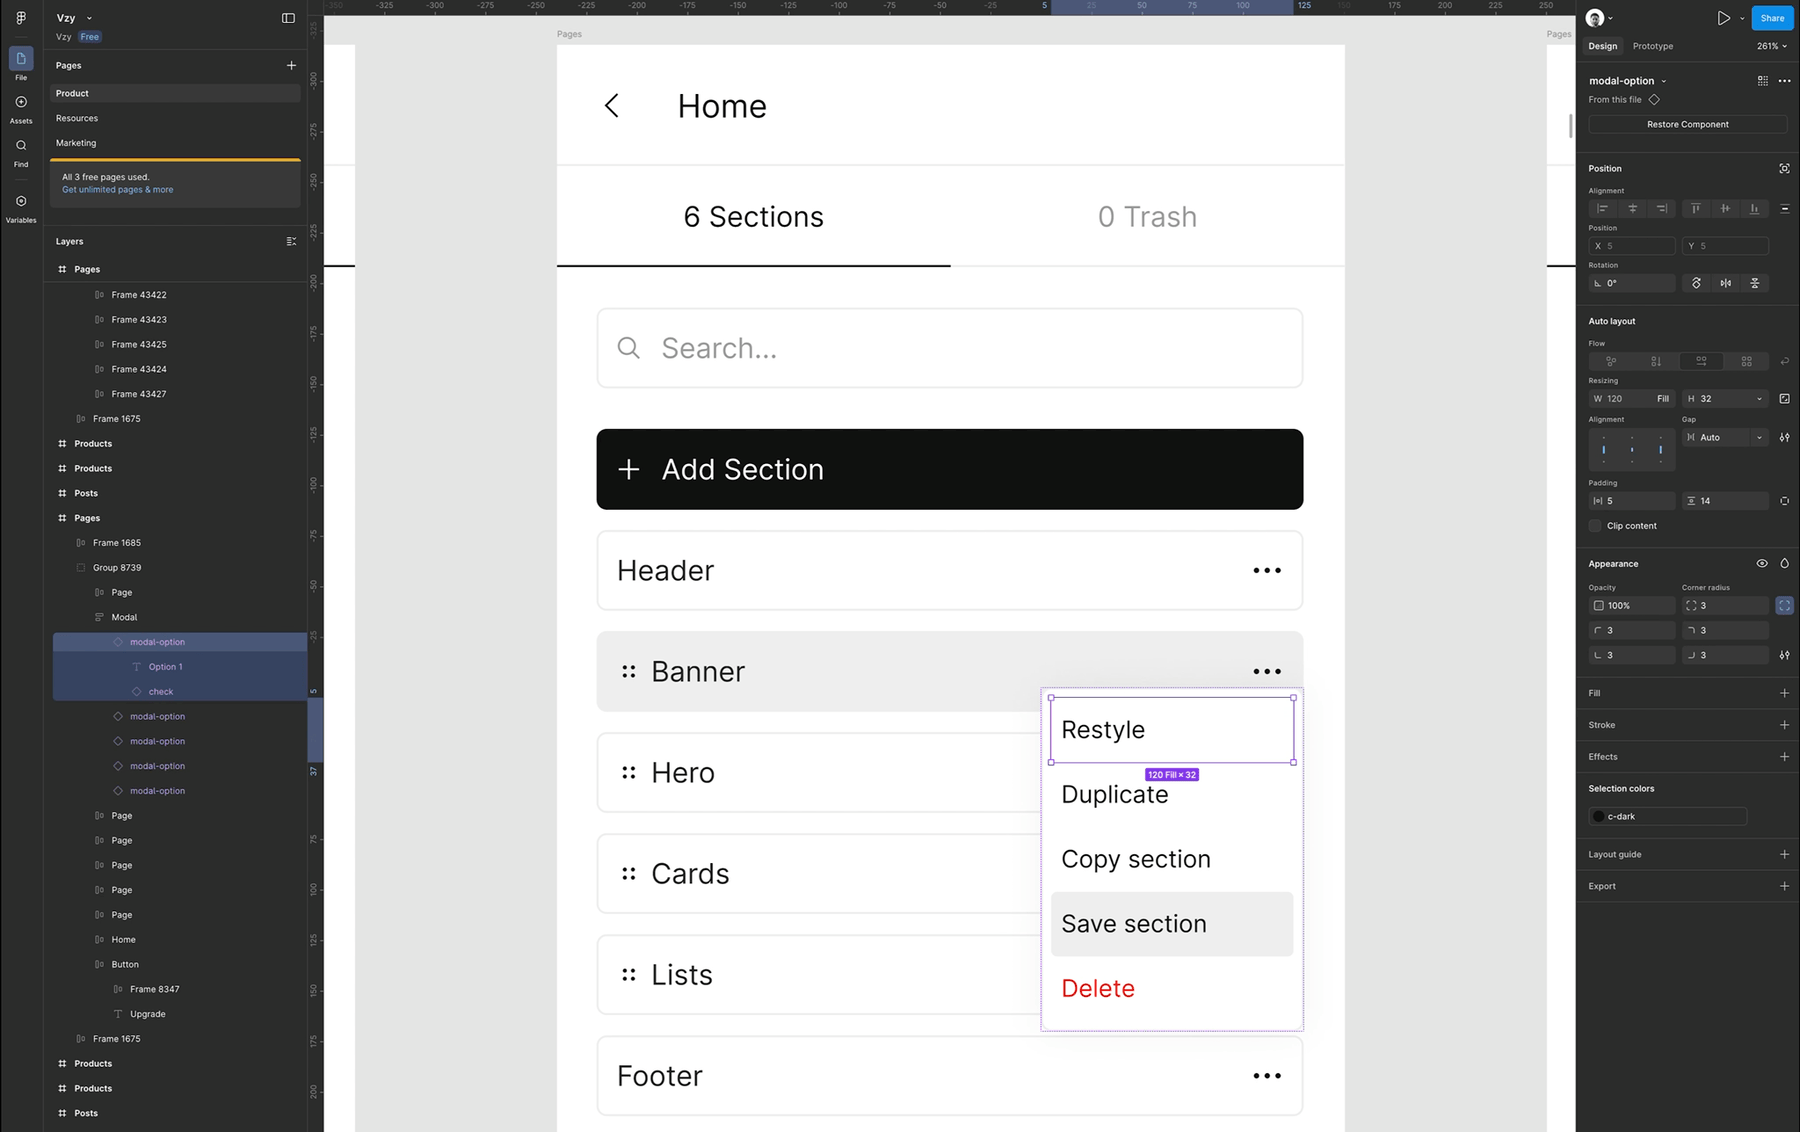This screenshot has width=1800, height=1132.
Task: Add an Export setting
Action: pos(1784,886)
